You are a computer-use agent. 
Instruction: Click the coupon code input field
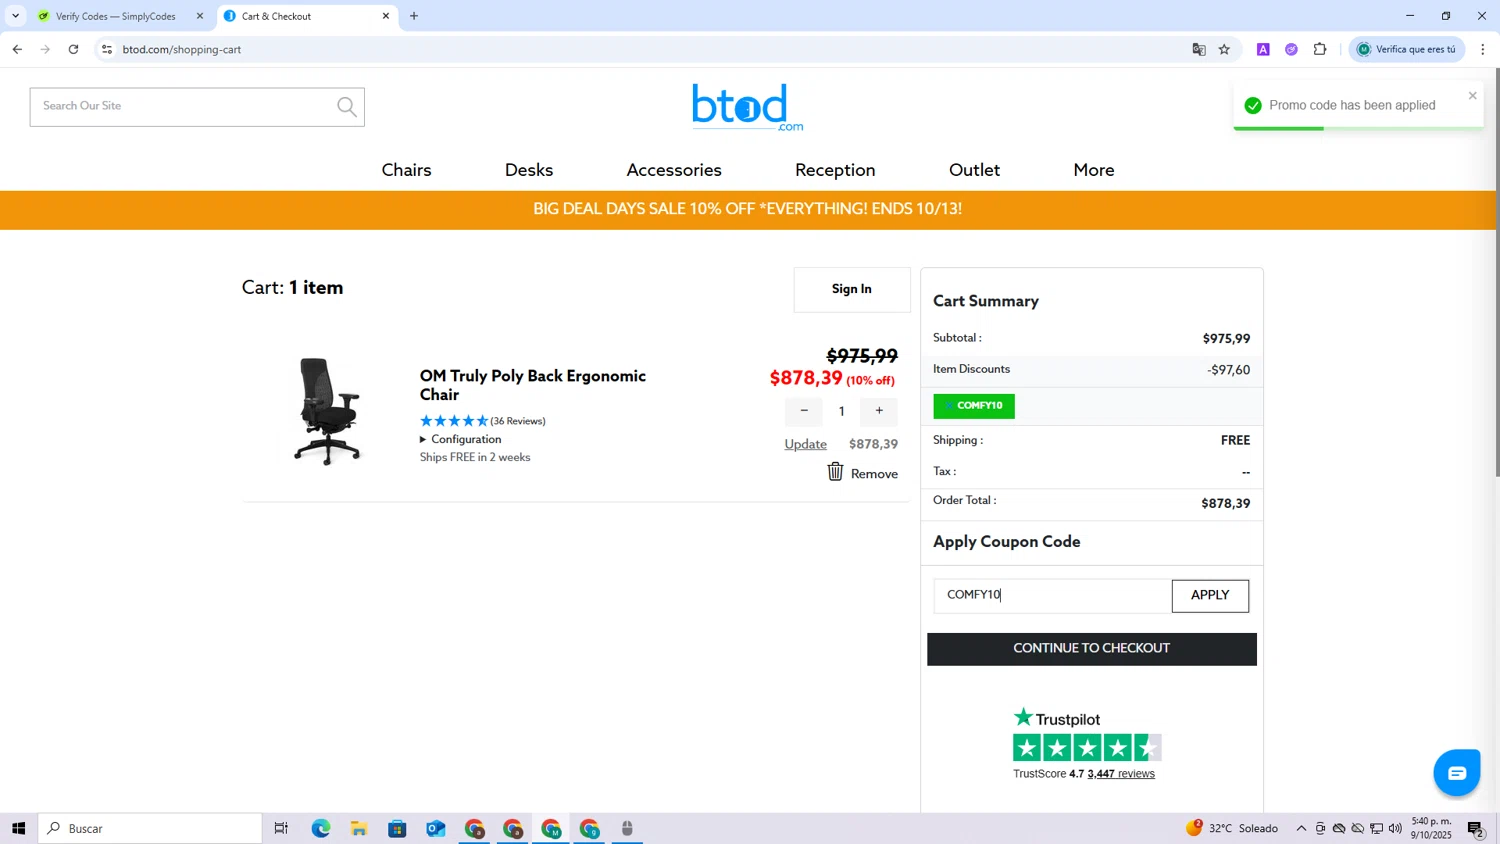[x=1053, y=596]
